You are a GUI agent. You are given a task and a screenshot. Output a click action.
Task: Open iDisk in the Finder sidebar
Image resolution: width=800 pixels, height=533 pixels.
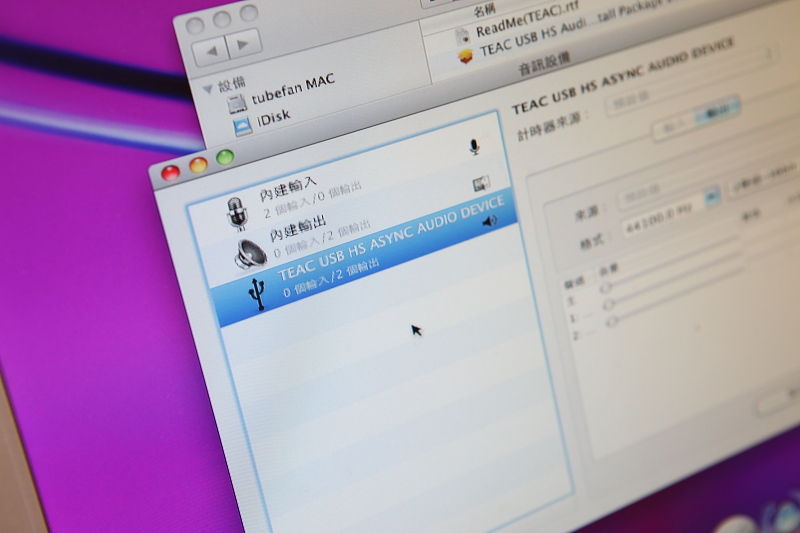click(x=273, y=118)
